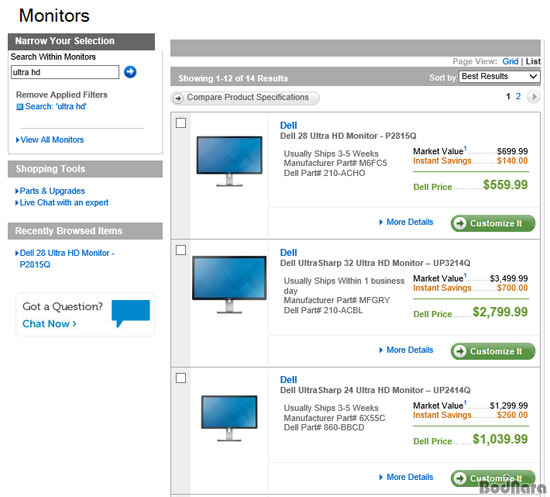Screen dimensions: 550x497
Task: Switch to Grid page view
Action: point(510,61)
